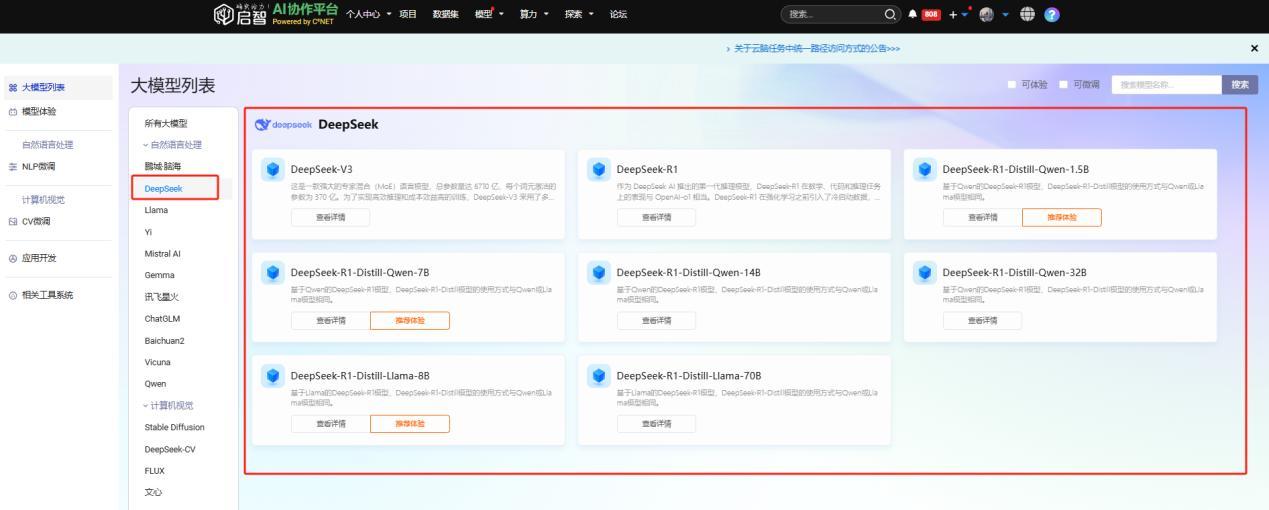This screenshot has height=510, width=1269.
Task: Click the DeepSeek-R1-Distill-Llama-70B cube icon
Action: (x=599, y=376)
